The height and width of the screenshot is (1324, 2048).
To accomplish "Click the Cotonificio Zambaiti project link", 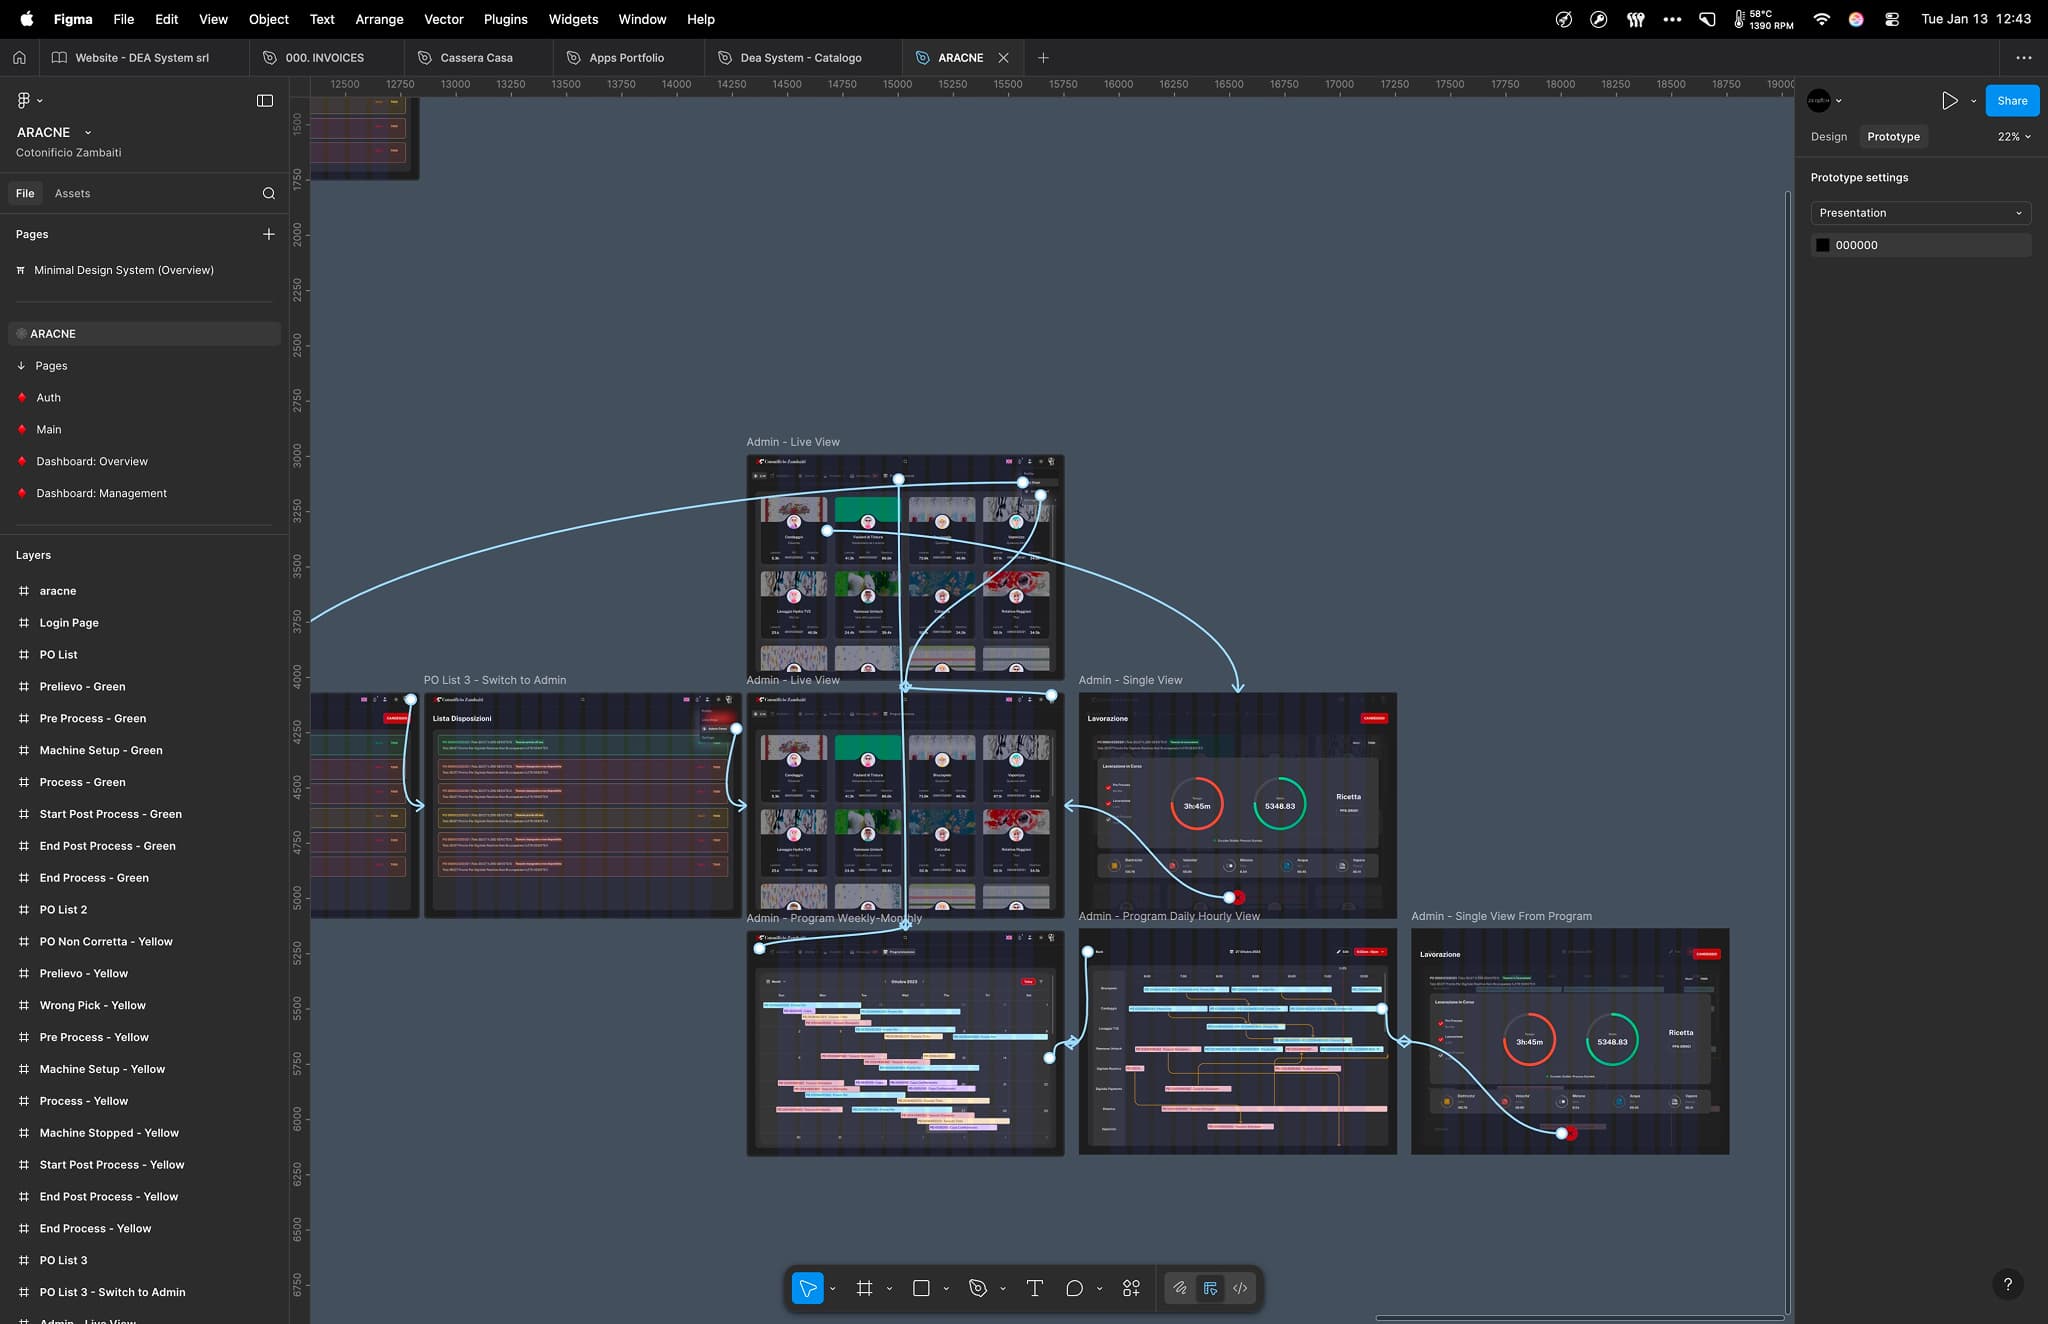I will point(68,153).
